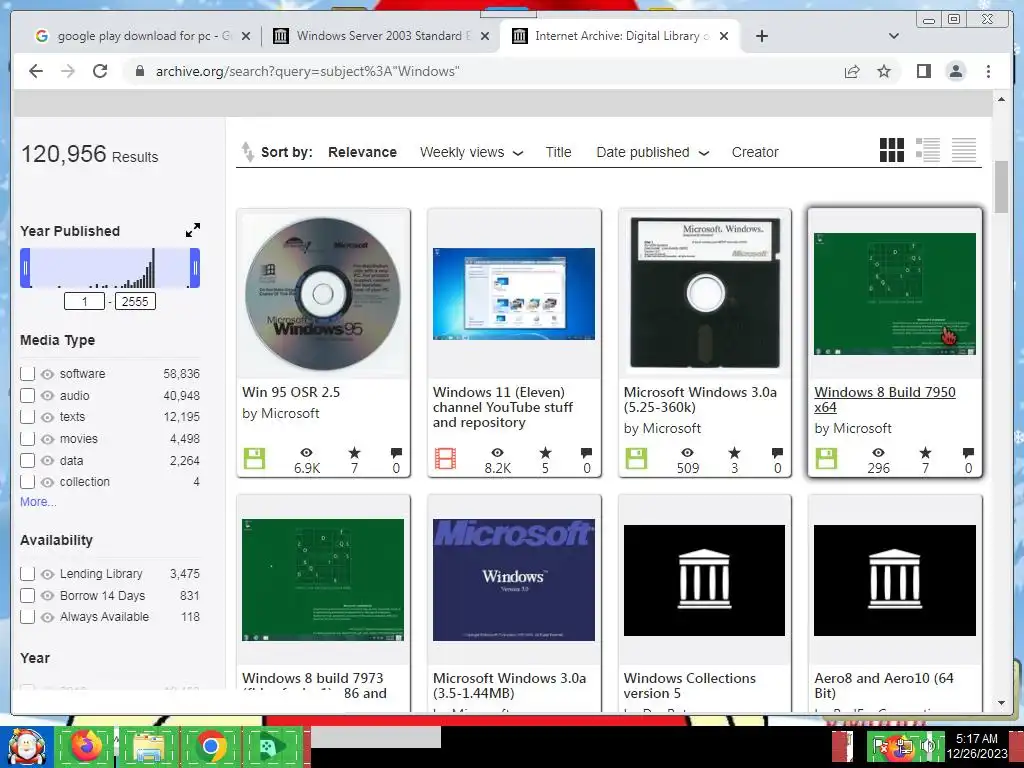Open Google Play Games taskbar icon
The height and width of the screenshot is (768, 1024).
[x=273, y=746]
